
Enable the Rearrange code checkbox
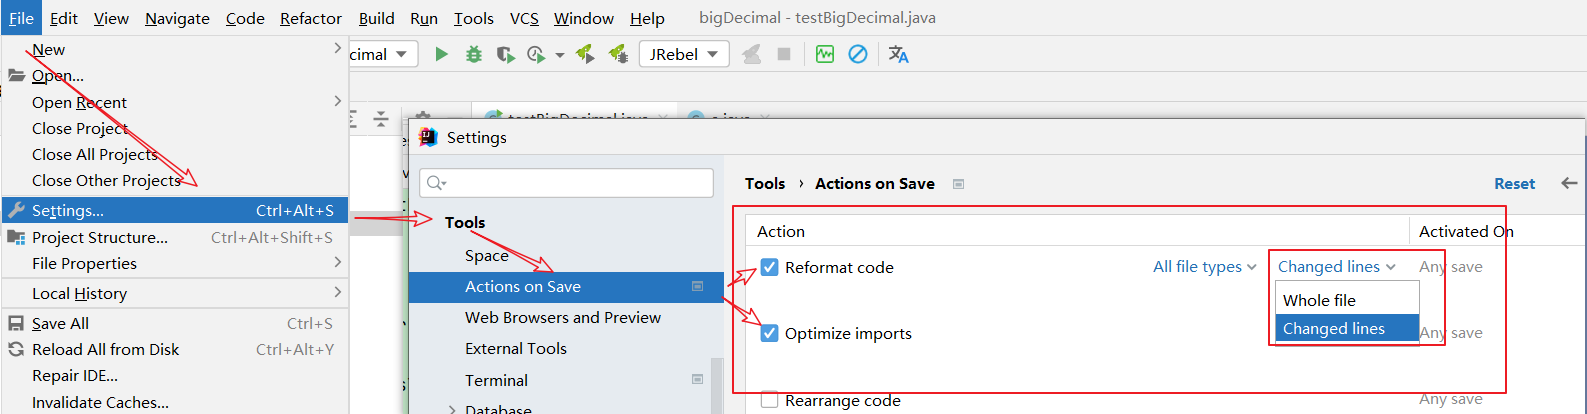point(769,399)
